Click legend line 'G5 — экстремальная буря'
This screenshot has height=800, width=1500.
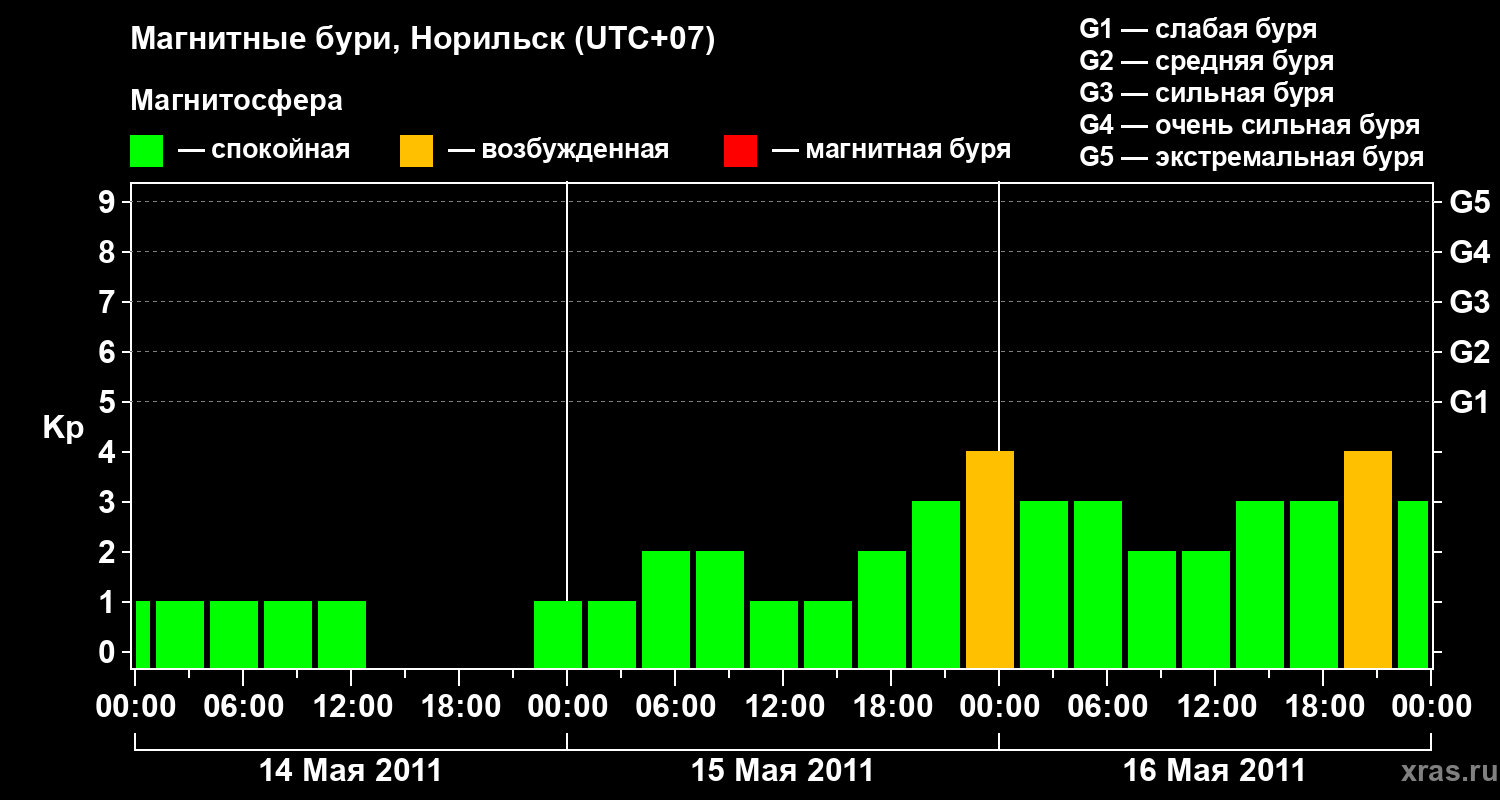coord(1252,157)
